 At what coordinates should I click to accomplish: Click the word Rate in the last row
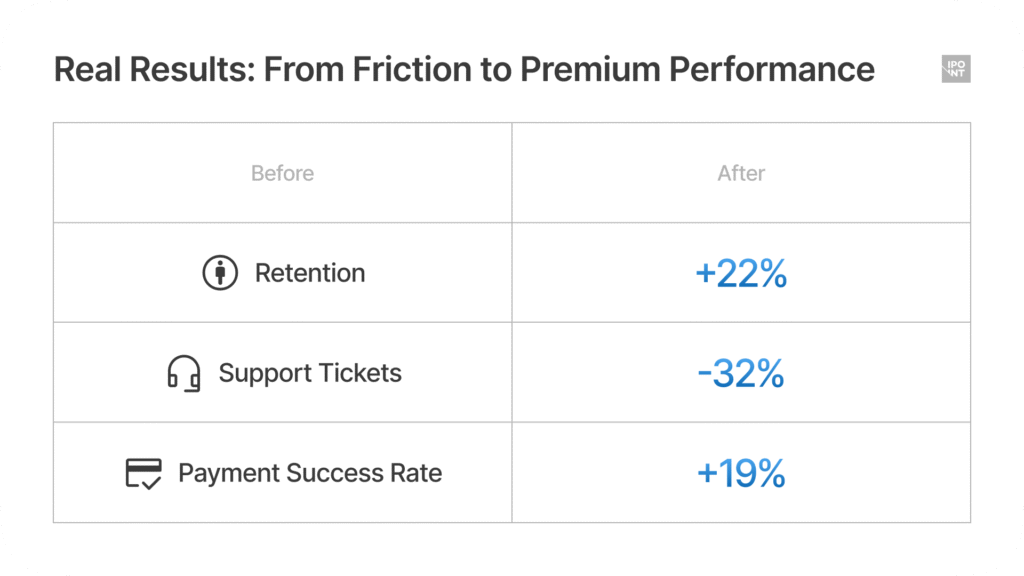coord(415,473)
